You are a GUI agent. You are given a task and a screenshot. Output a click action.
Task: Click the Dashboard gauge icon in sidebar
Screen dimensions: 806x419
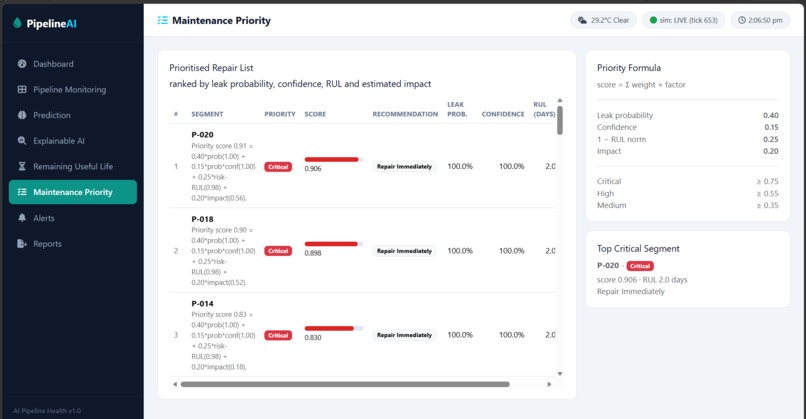coord(22,64)
